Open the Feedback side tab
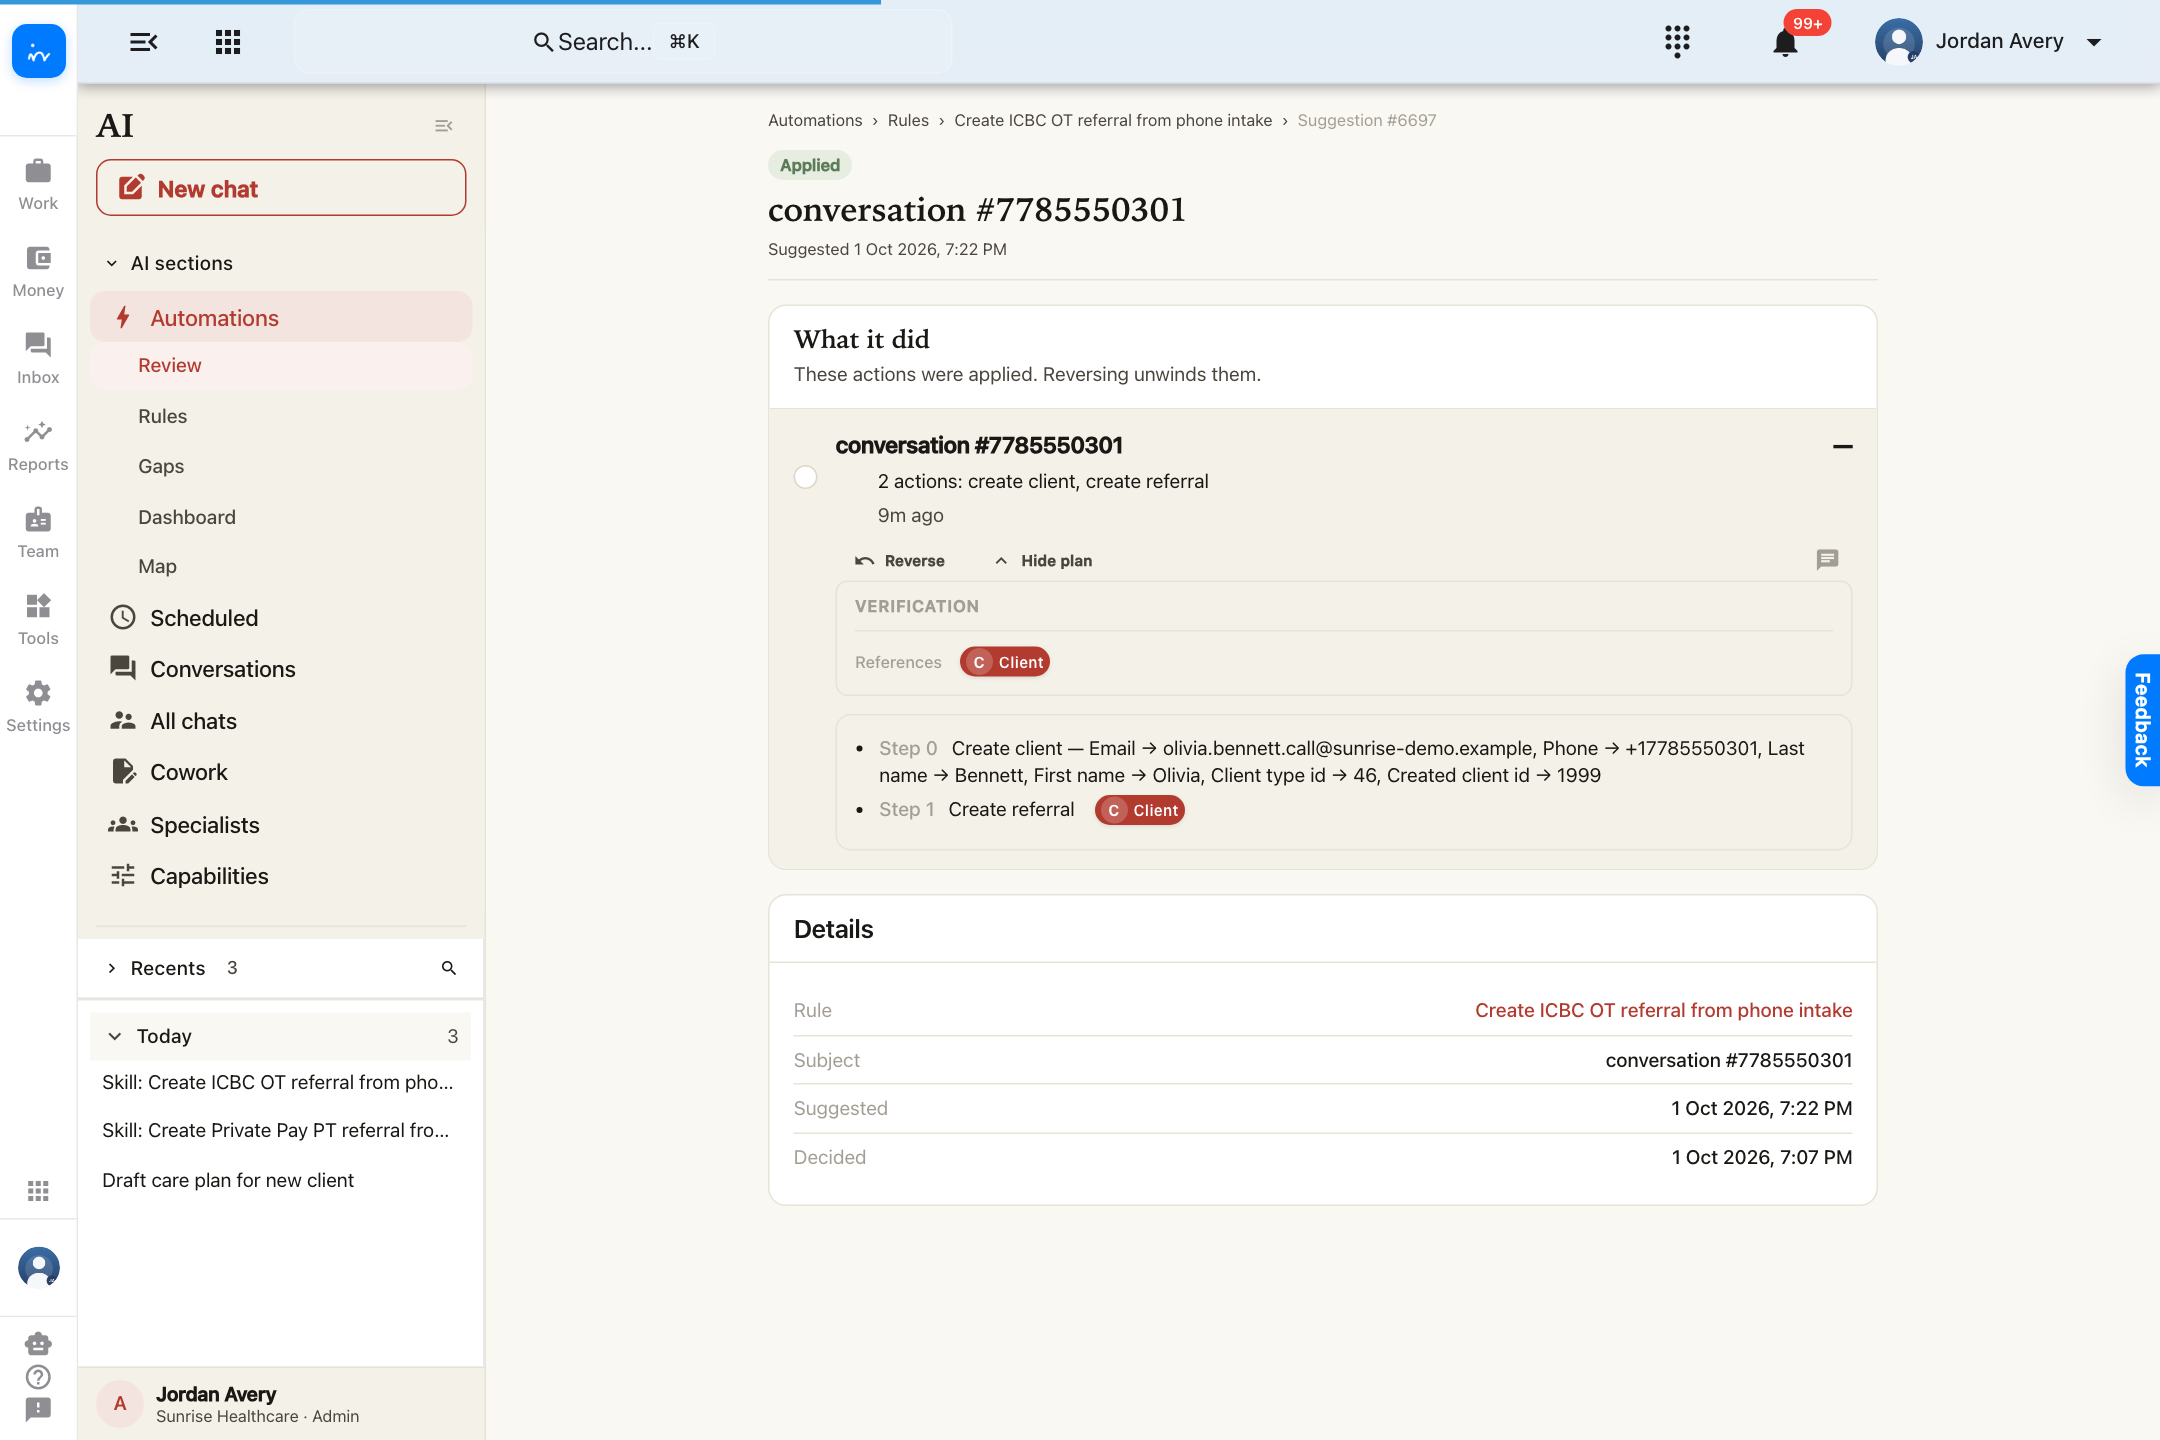 click(x=2142, y=720)
